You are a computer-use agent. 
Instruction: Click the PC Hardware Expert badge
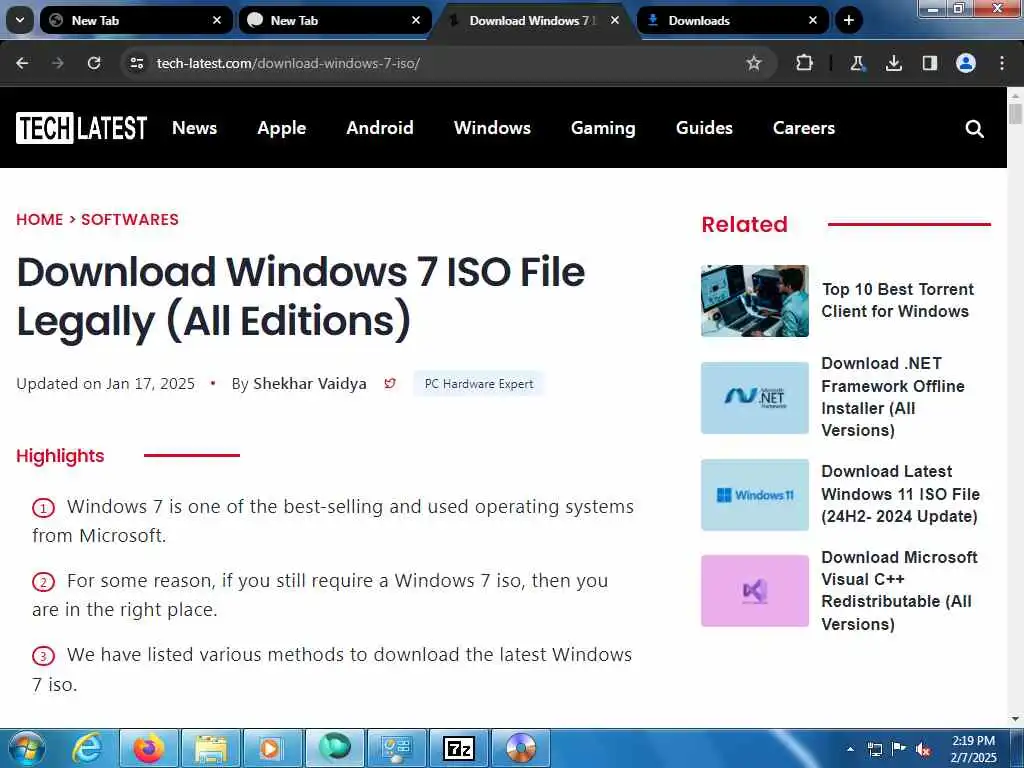coord(479,383)
